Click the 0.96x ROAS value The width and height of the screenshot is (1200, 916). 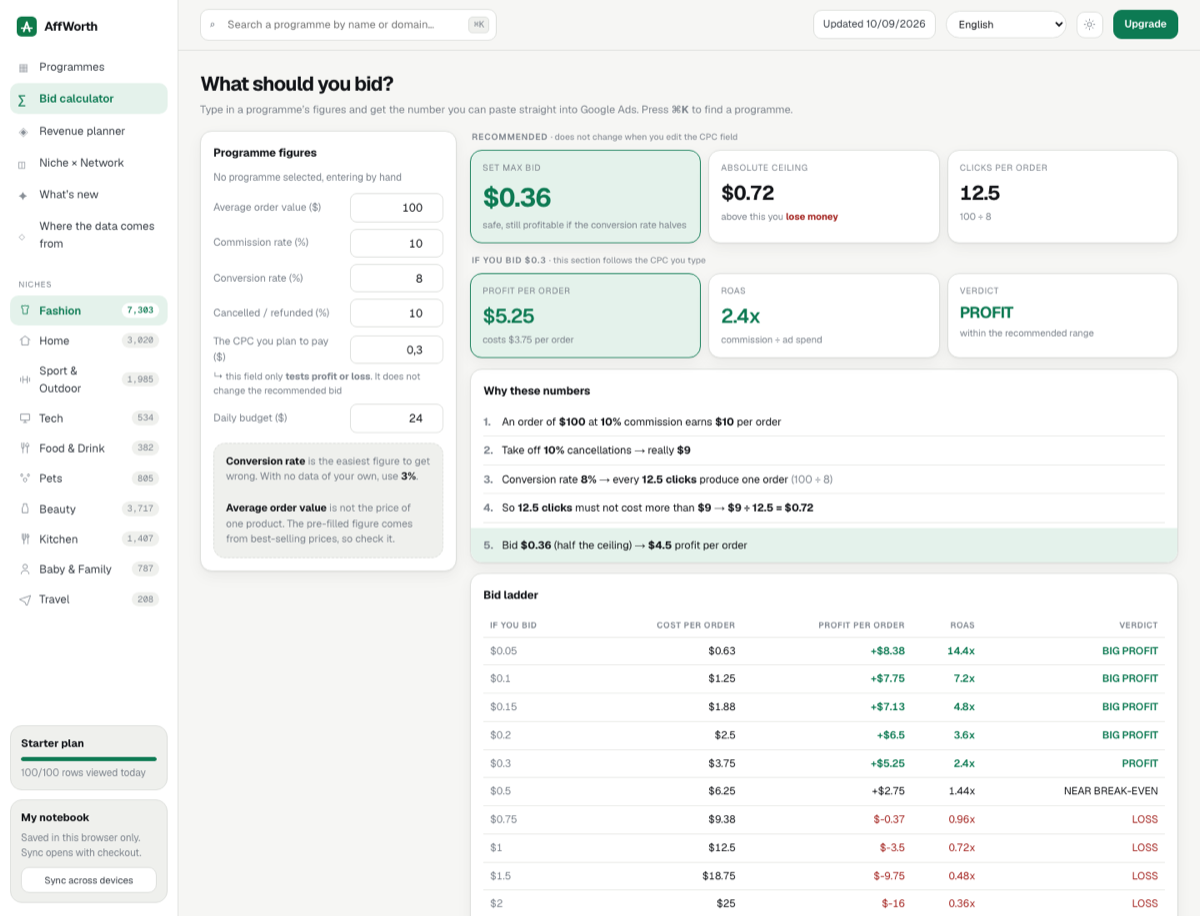point(961,819)
